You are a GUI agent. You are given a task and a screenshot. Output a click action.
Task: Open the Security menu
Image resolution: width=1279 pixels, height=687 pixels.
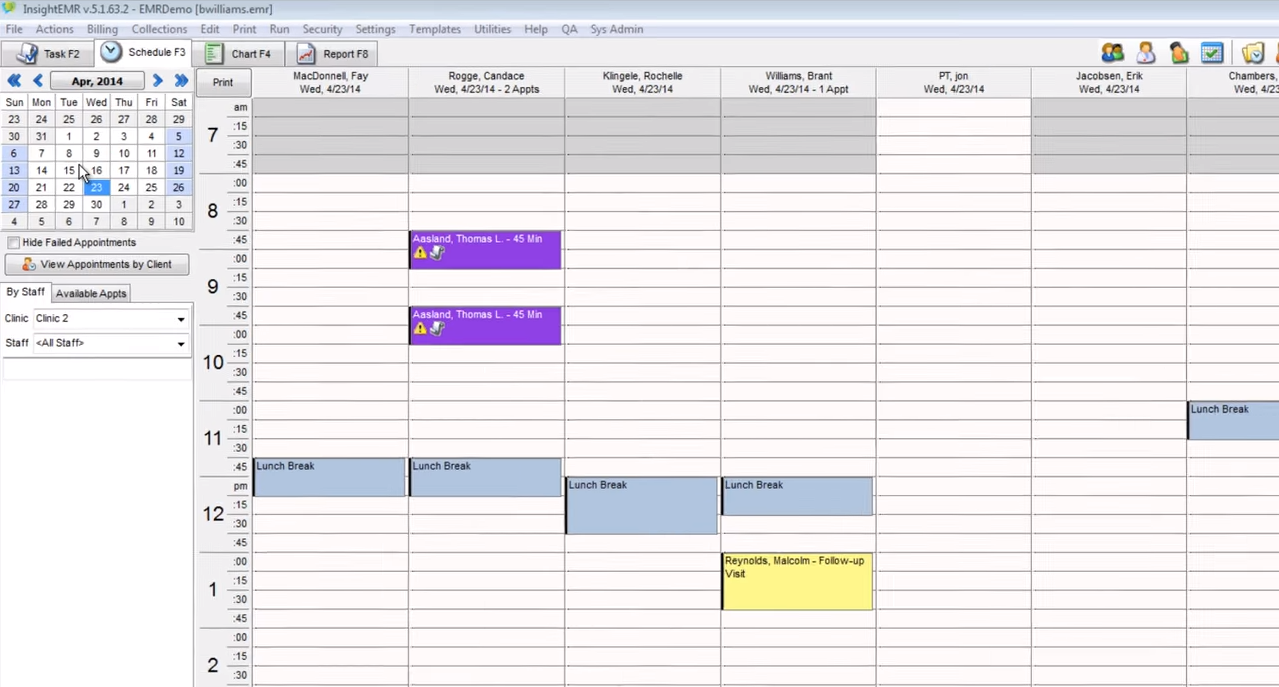pos(322,29)
